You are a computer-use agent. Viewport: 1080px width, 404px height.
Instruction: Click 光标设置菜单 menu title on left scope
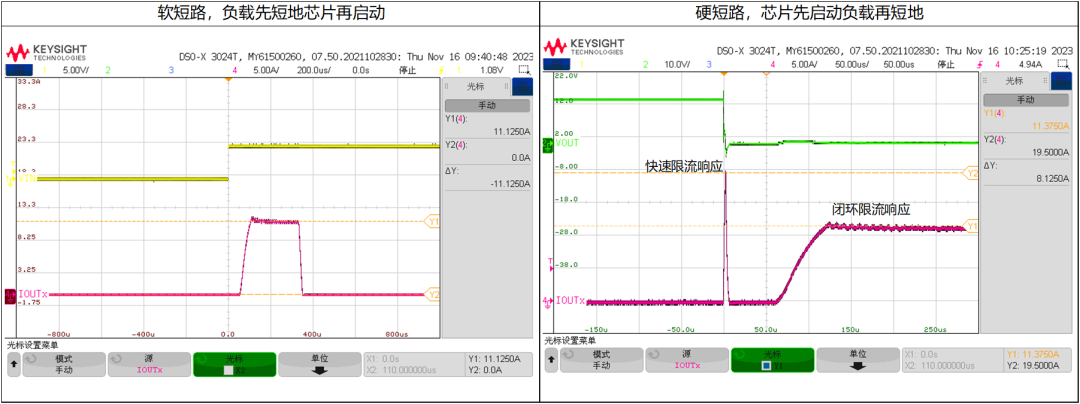30,345
